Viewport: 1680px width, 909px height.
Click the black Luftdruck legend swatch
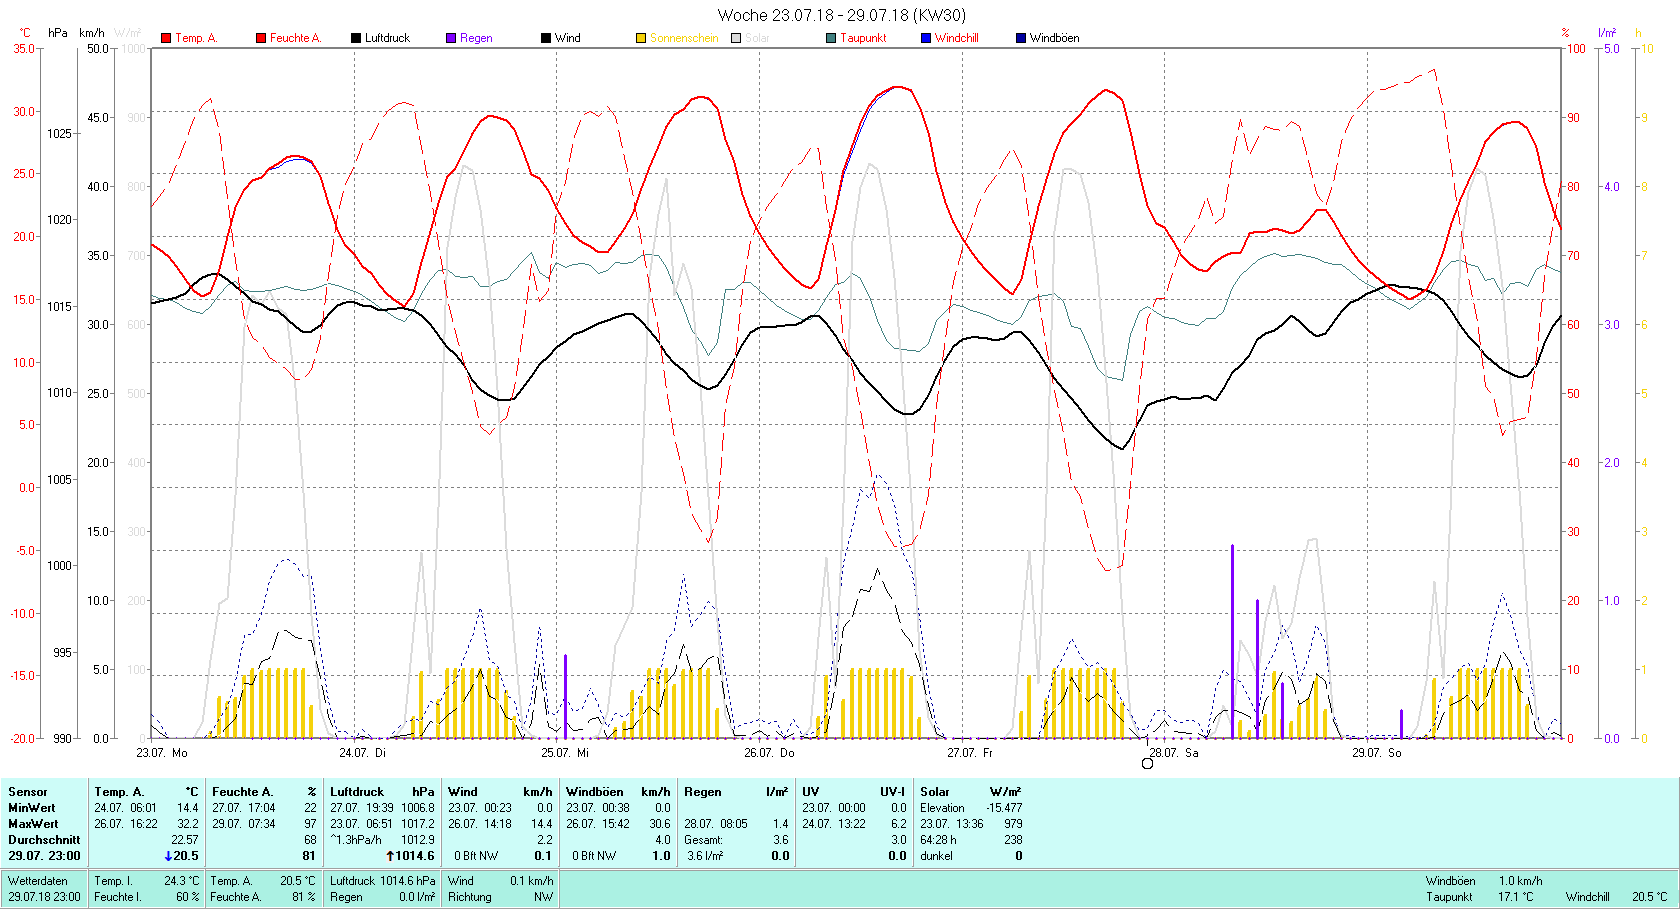tap(356, 38)
